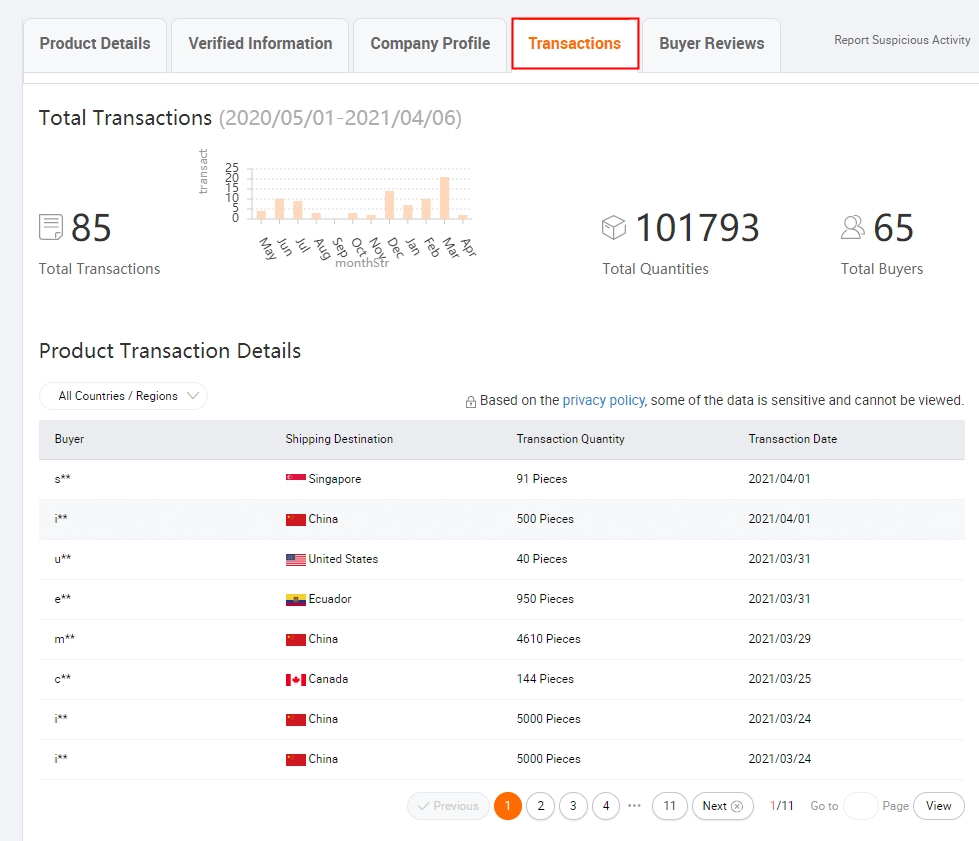979x841 pixels.
Task: Switch to Verified Information tab
Action: click(260, 44)
